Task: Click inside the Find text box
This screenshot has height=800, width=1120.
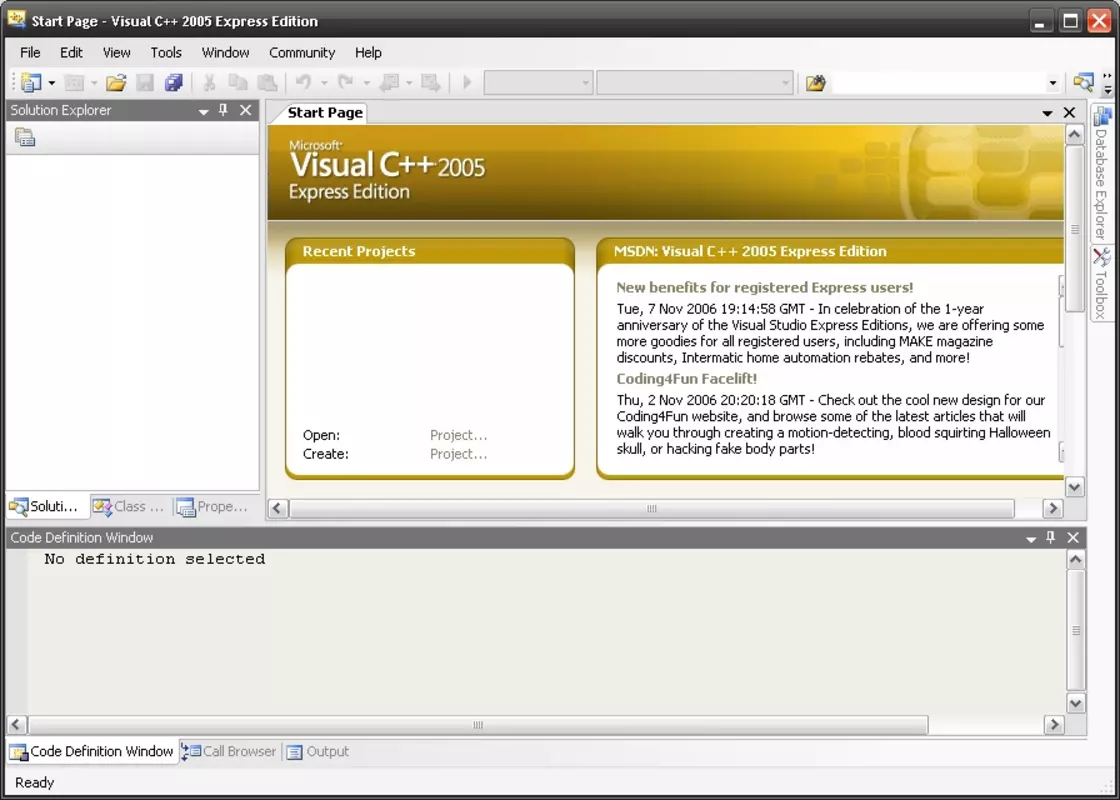Action: (938, 83)
